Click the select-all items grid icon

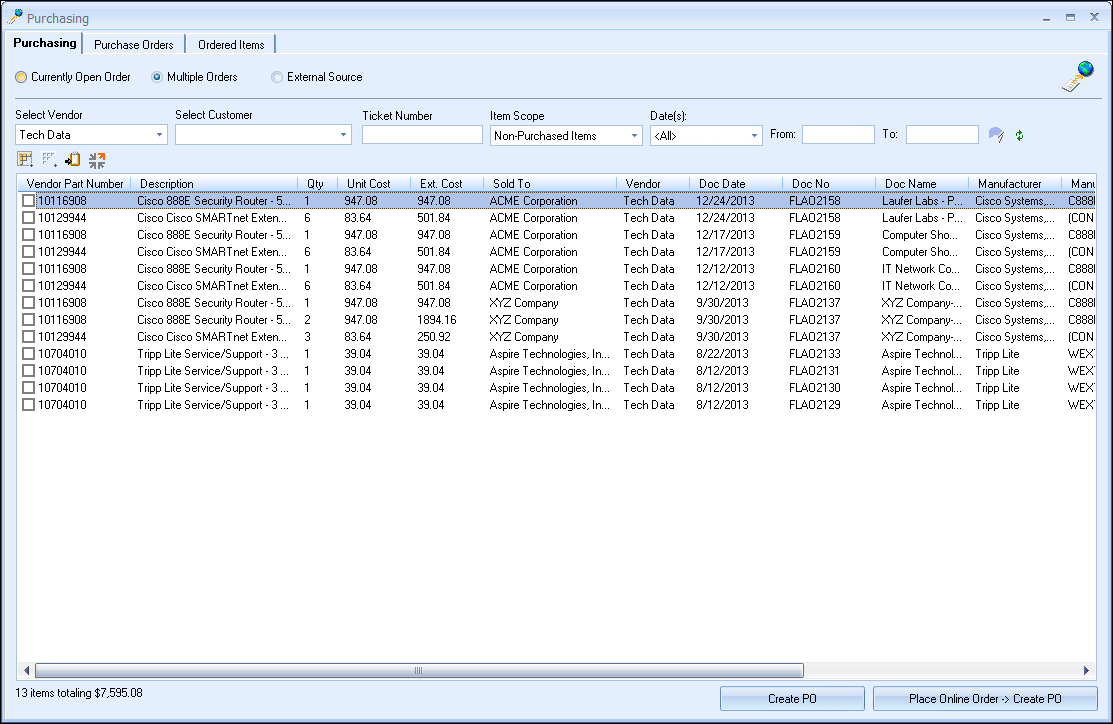point(25,160)
